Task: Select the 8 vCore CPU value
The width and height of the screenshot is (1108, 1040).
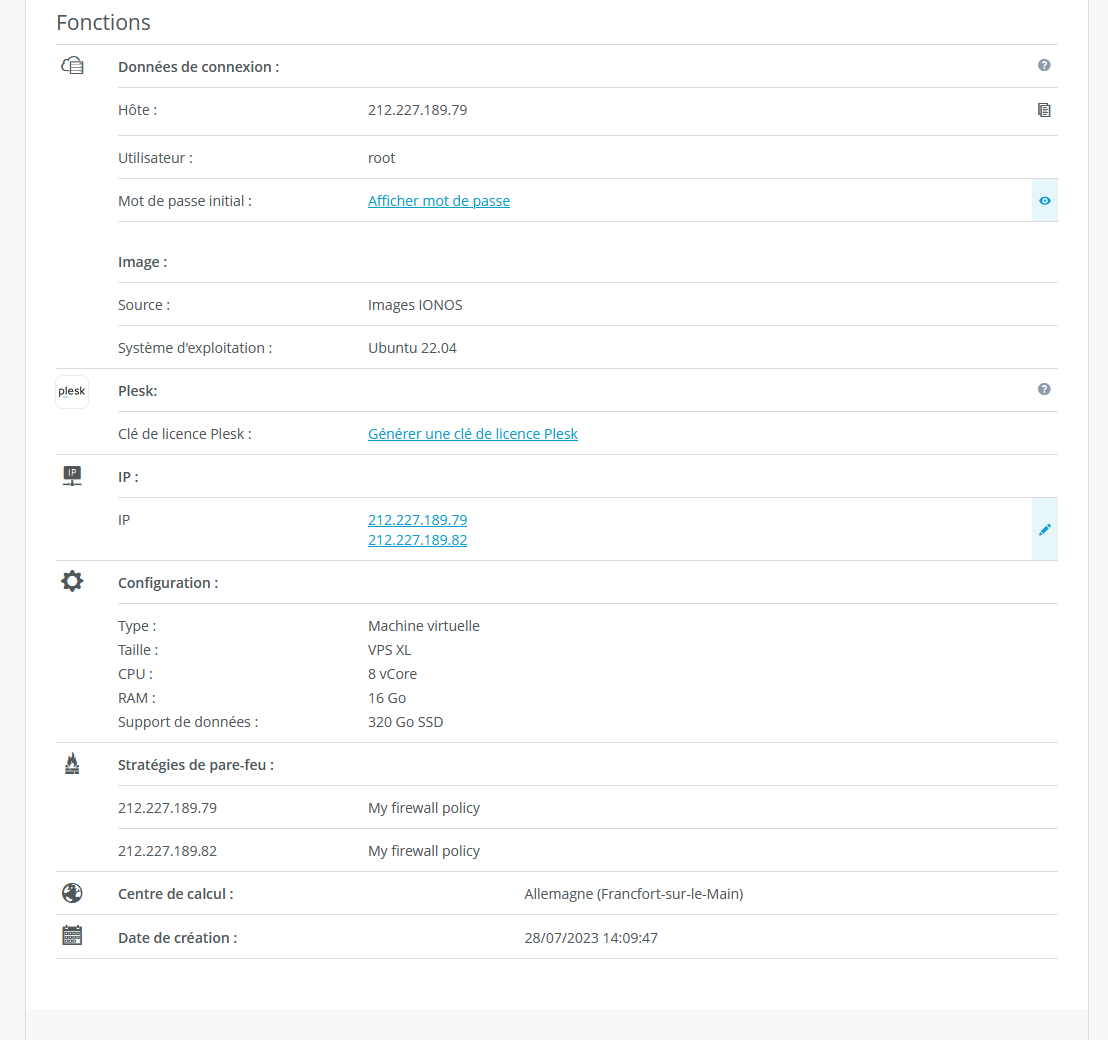Action: (x=392, y=674)
